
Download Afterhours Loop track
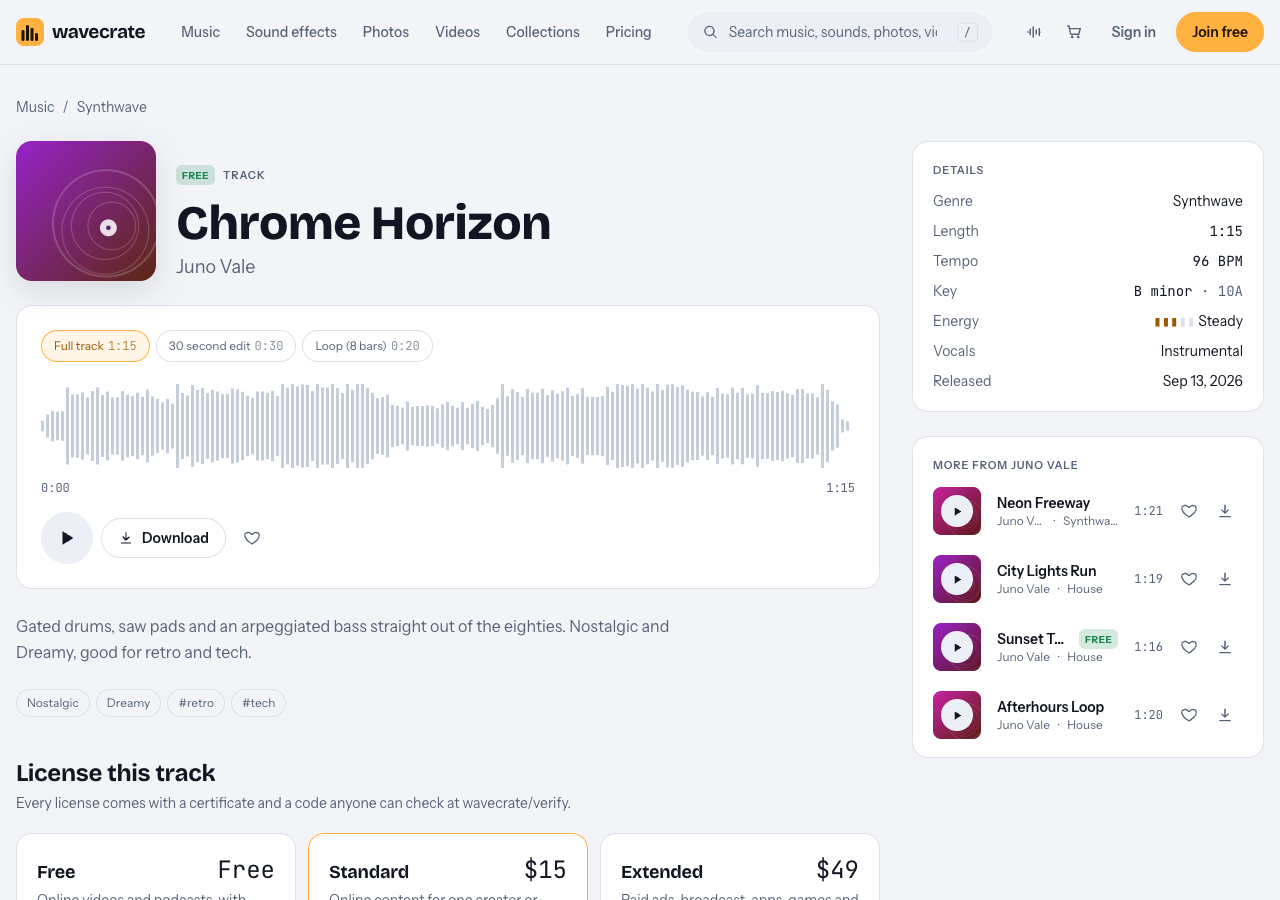pyautogui.click(x=1225, y=715)
